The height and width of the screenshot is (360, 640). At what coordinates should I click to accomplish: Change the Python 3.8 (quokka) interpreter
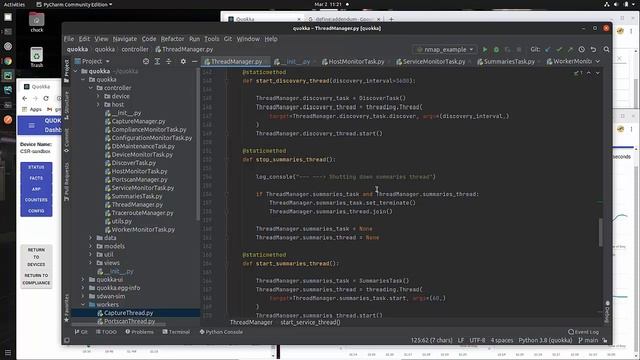pyautogui.click(x=545, y=340)
